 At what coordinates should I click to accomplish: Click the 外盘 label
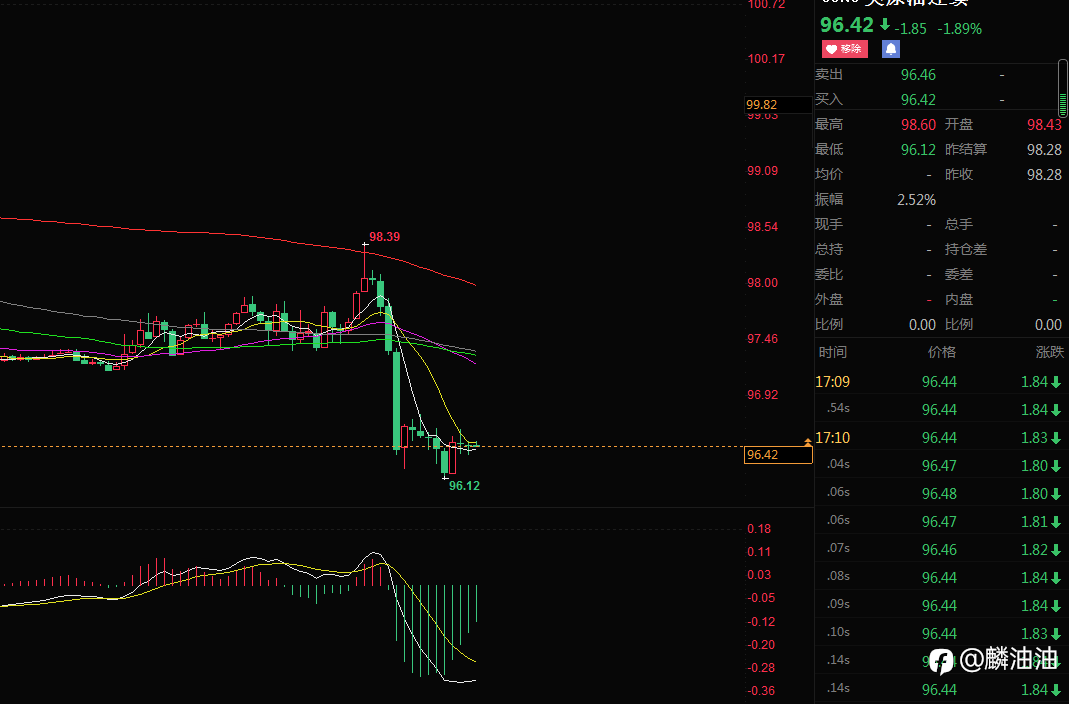point(829,299)
